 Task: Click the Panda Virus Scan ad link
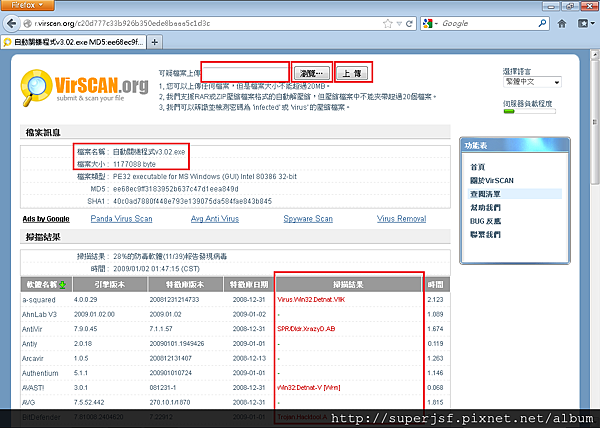tap(121, 219)
